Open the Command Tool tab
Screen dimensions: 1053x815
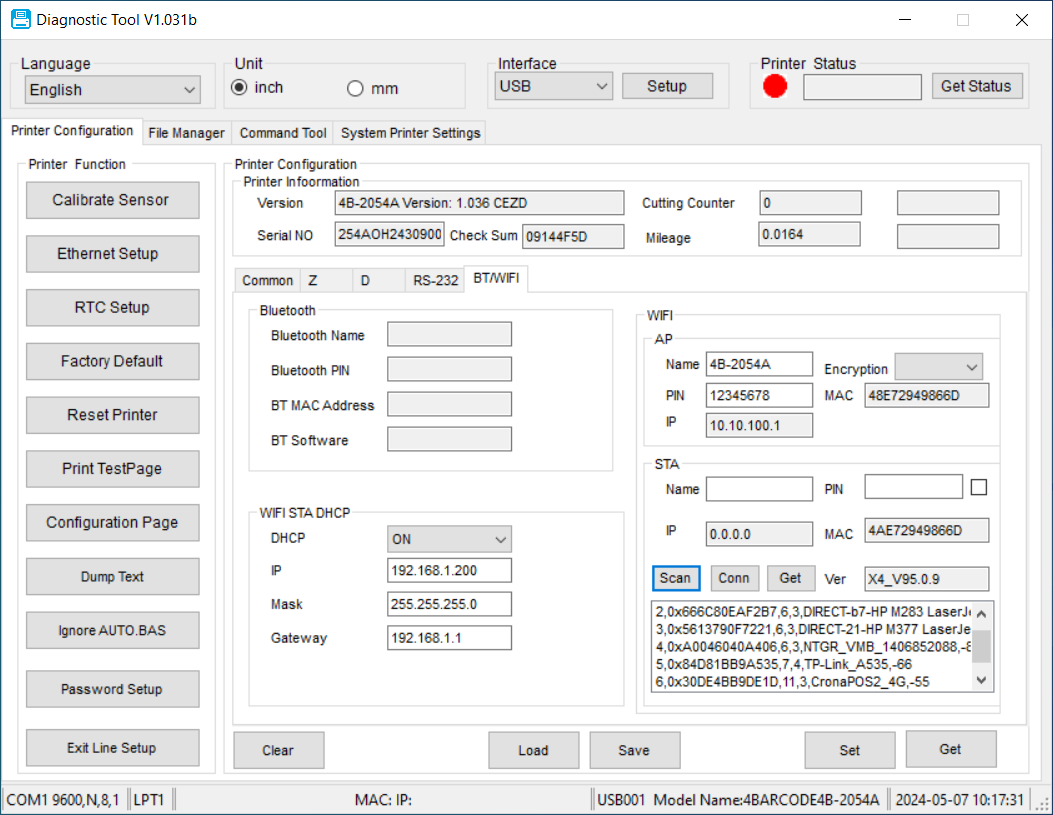tap(283, 133)
